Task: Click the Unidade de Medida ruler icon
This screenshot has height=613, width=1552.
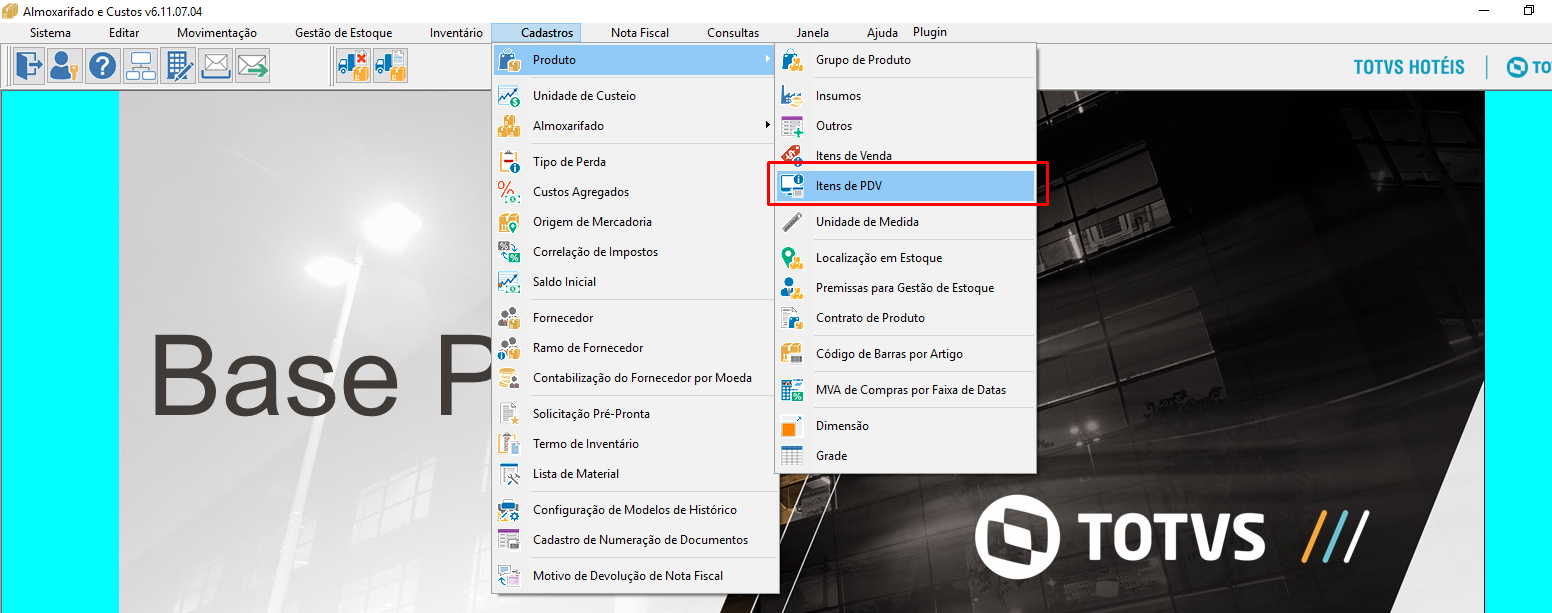Action: tap(792, 222)
